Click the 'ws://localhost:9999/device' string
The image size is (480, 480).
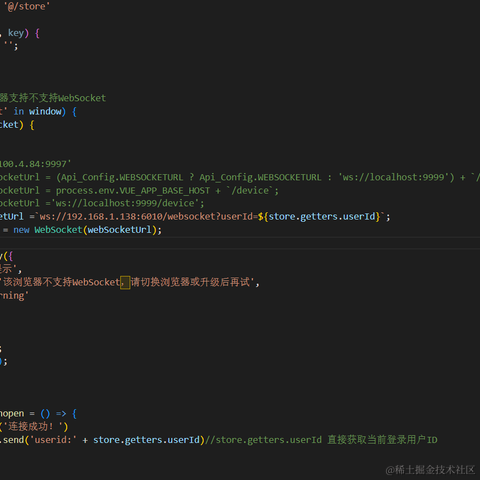(x=126, y=203)
